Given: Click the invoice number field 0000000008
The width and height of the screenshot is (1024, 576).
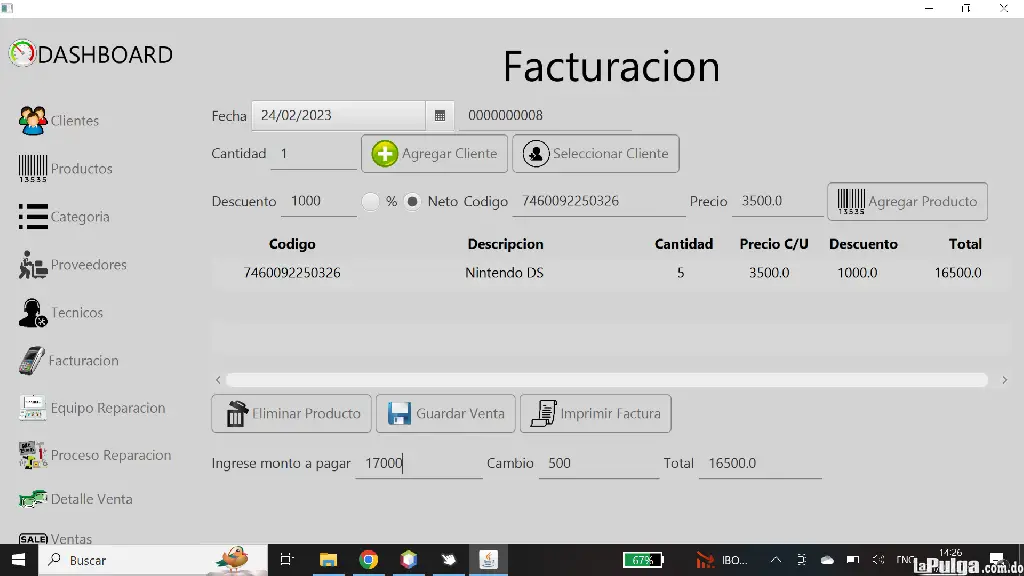Looking at the screenshot, I should point(545,116).
